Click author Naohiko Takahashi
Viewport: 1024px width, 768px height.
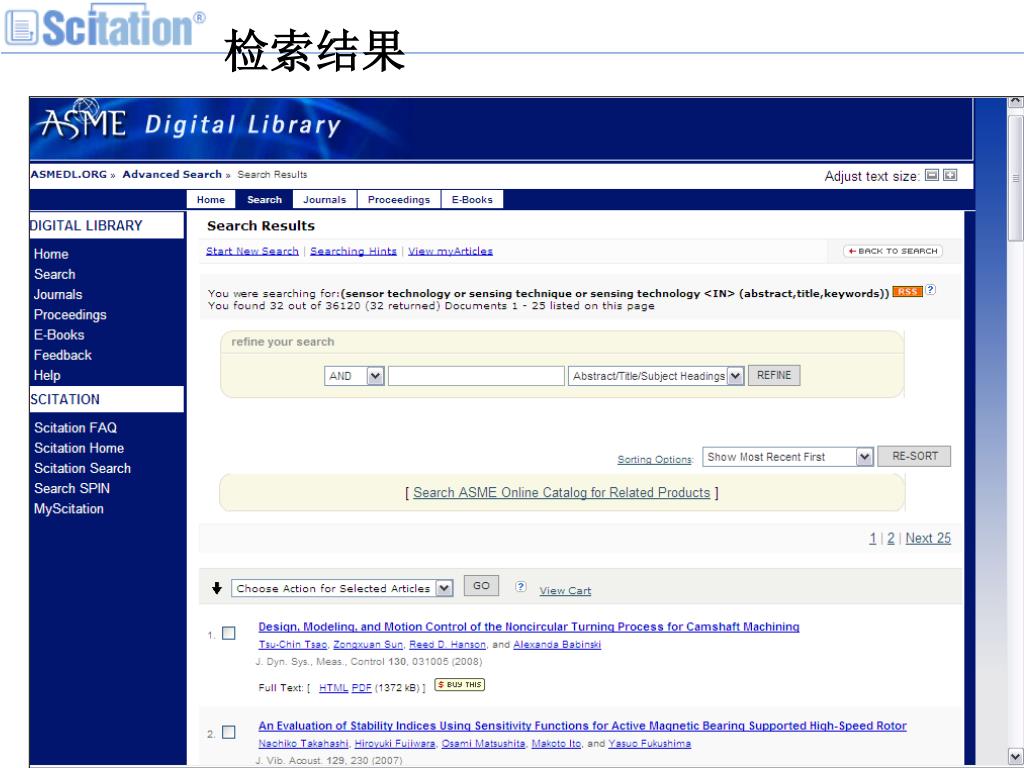point(303,744)
